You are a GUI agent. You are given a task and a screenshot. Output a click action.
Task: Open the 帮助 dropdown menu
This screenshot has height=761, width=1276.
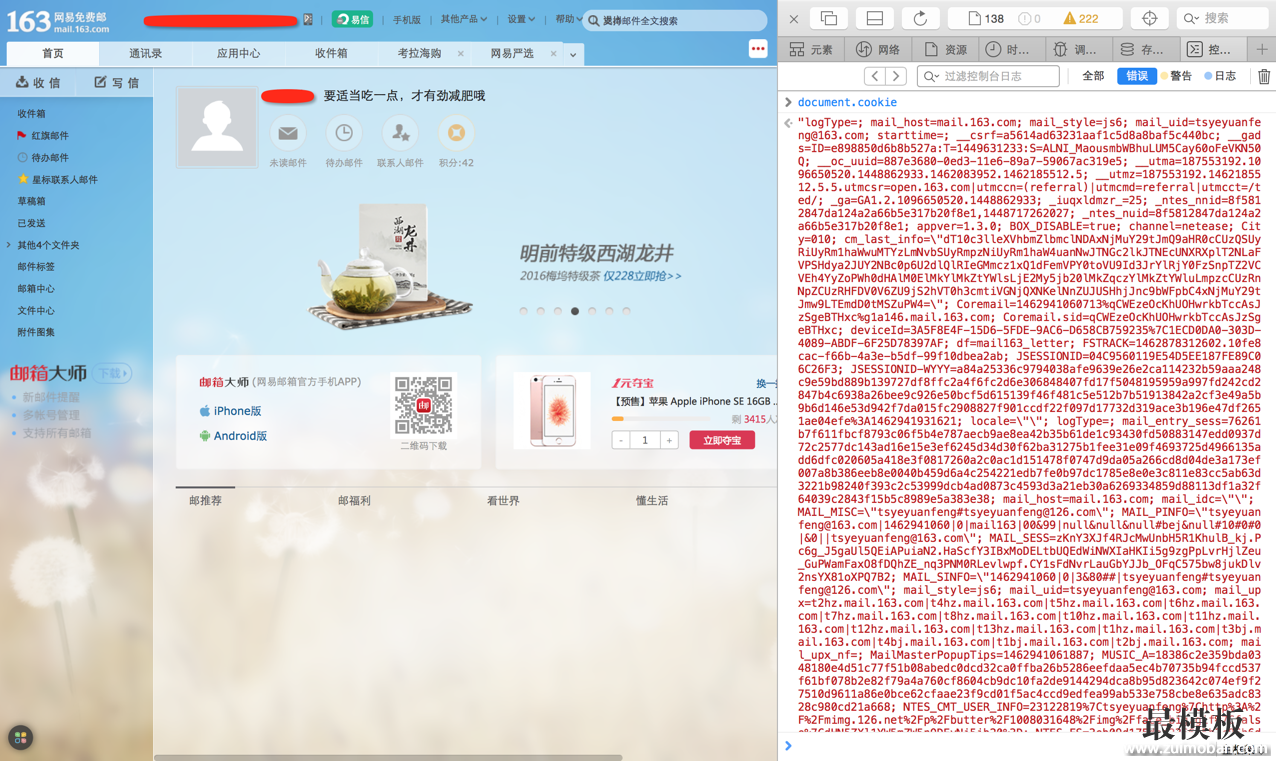tap(568, 19)
